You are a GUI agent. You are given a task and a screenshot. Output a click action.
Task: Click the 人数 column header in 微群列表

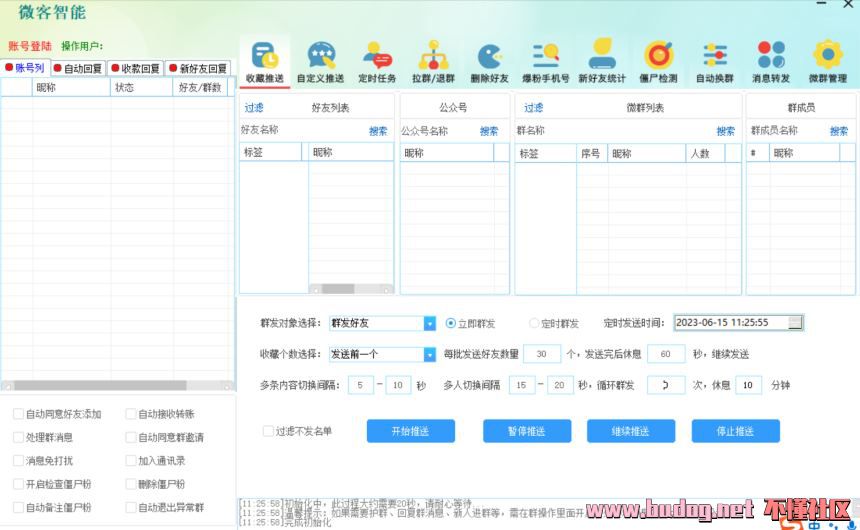[x=705, y=154]
